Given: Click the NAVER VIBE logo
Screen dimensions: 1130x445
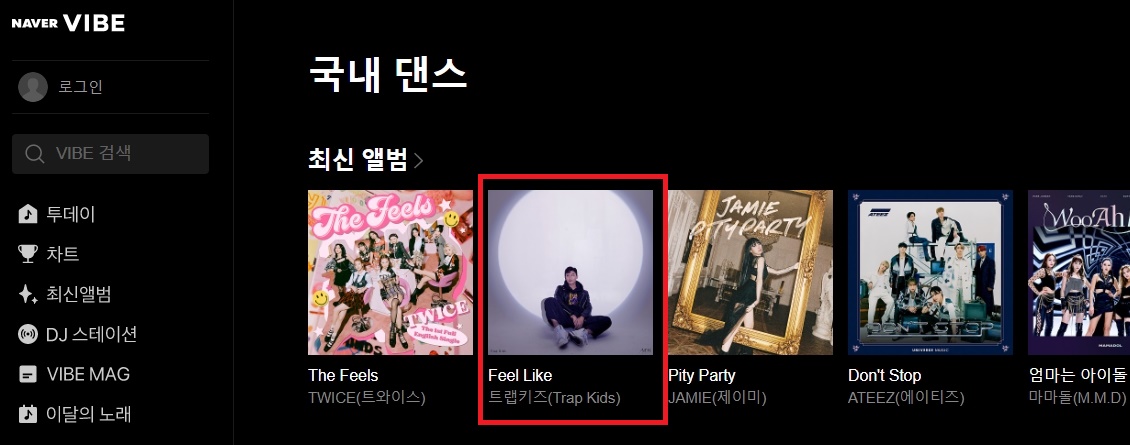Looking at the screenshot, I should 68,23.
